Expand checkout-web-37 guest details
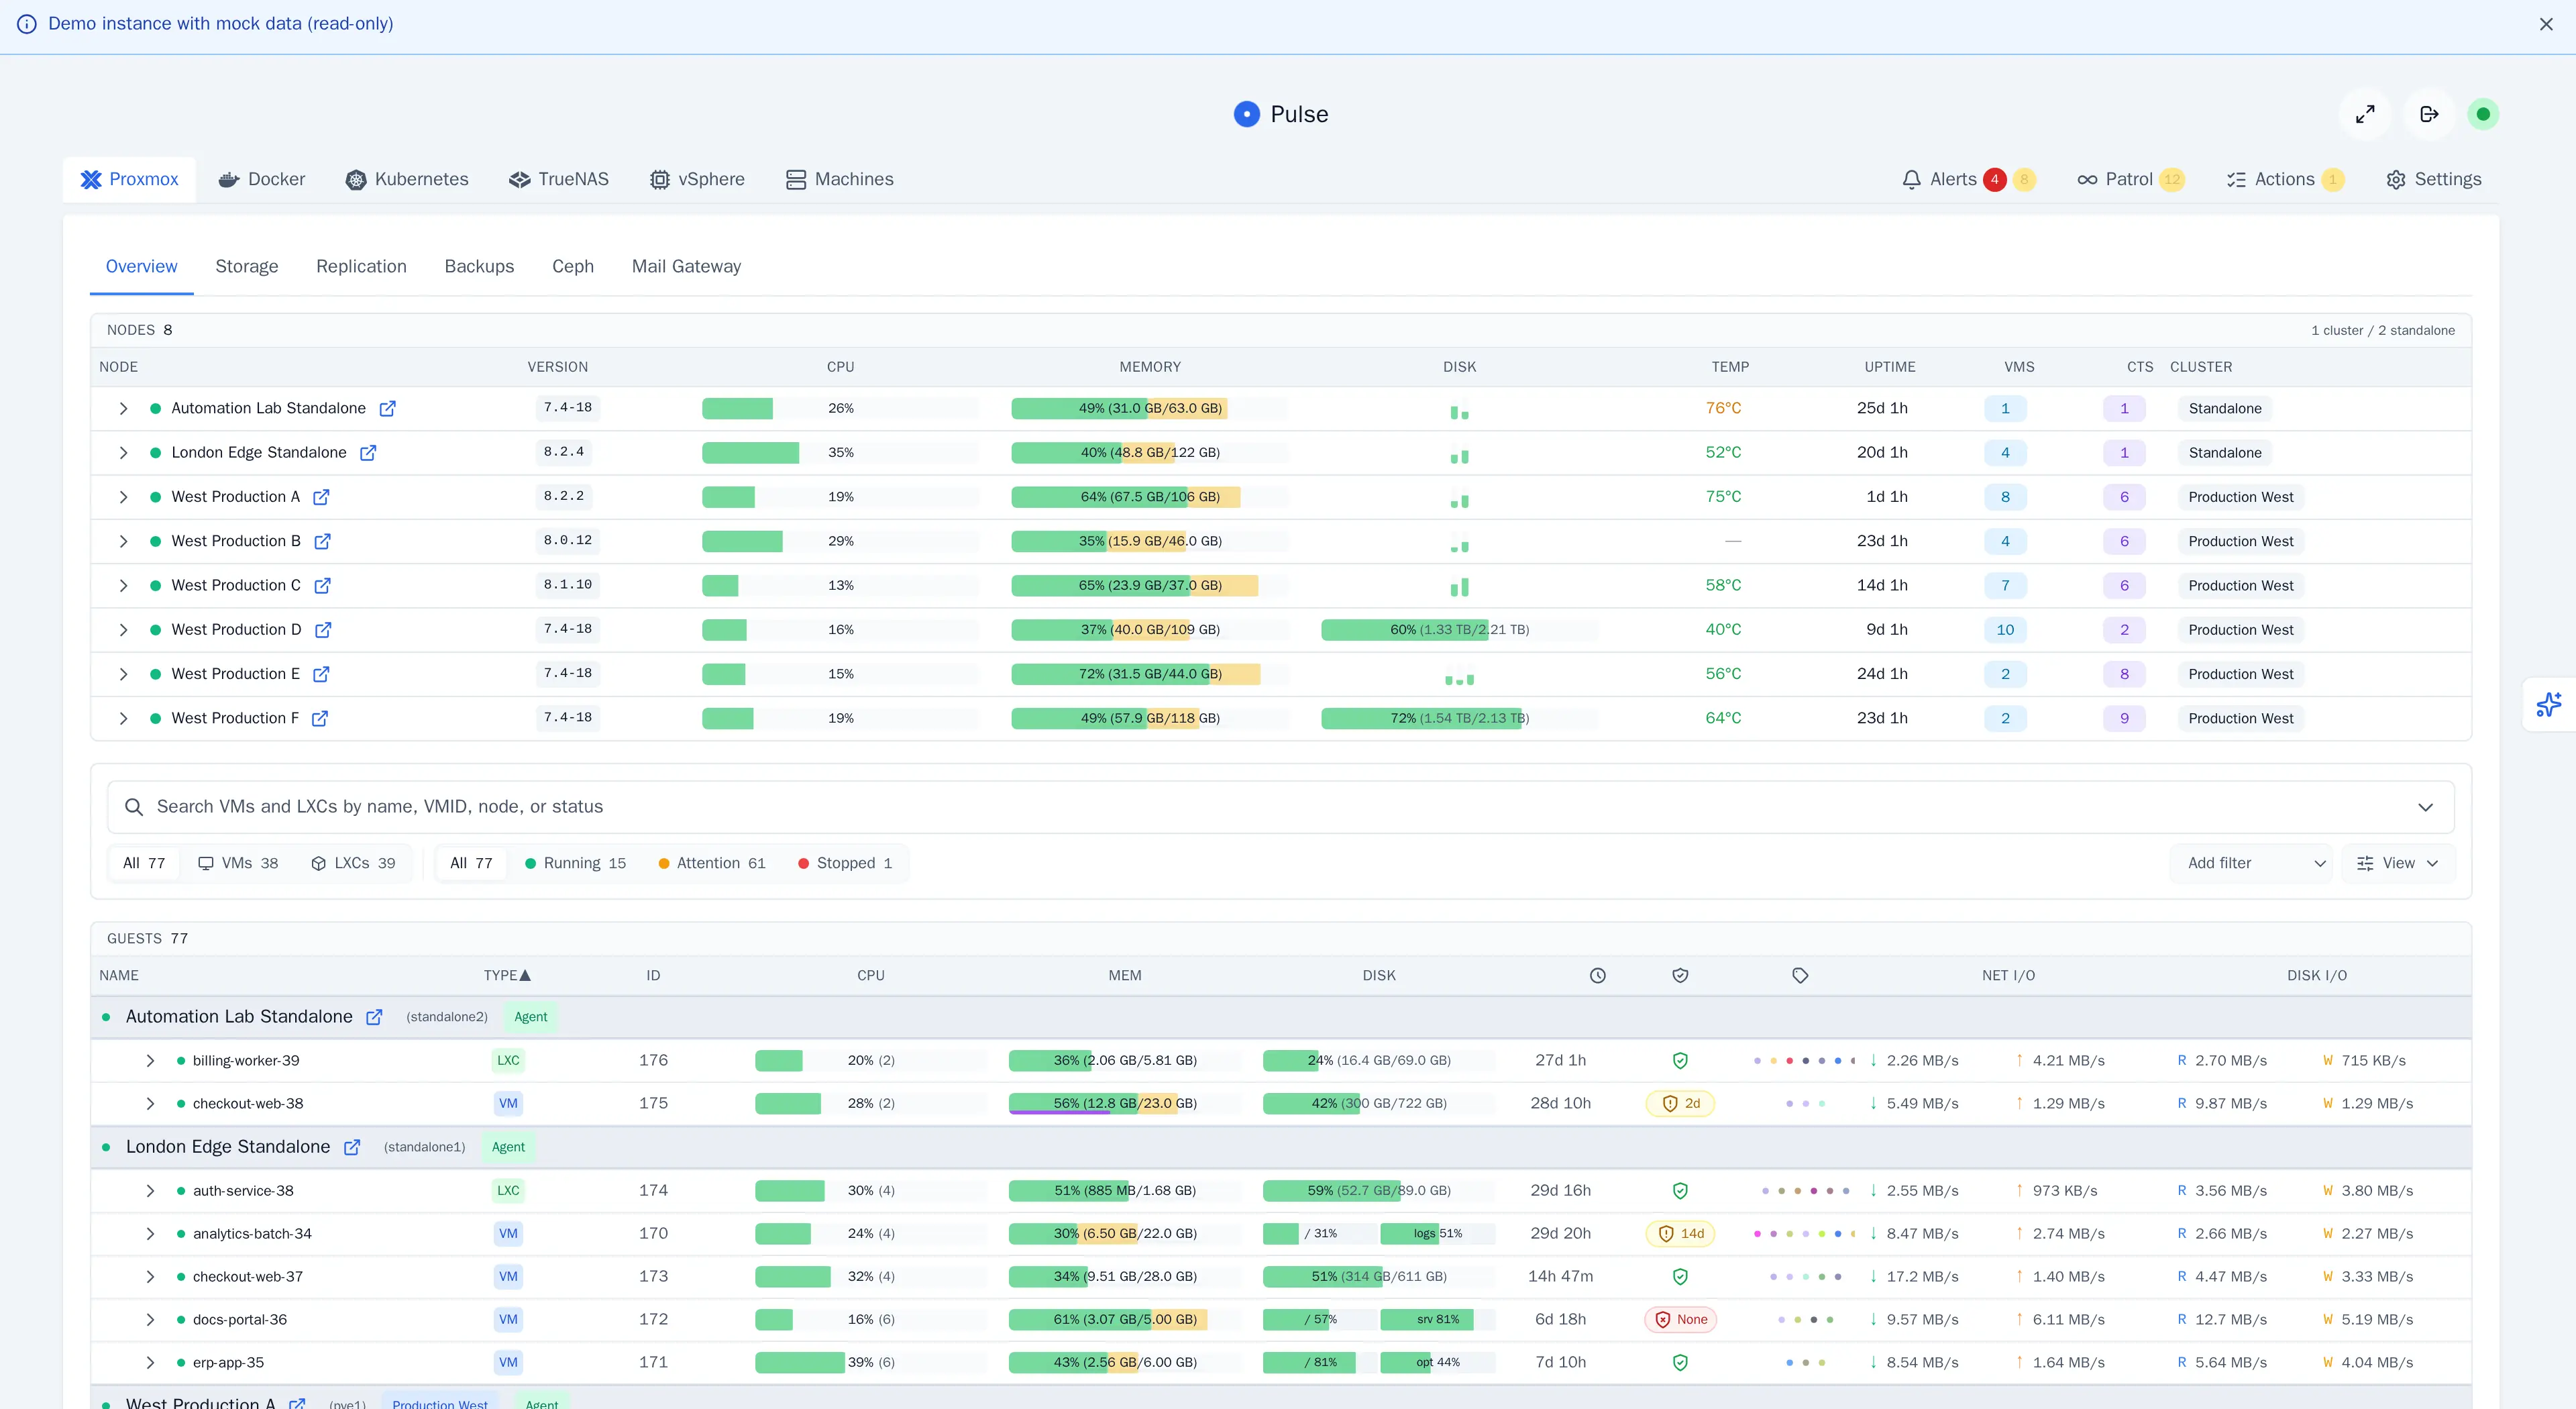The height and width of the screenshot is (1409, 2576). (150, 1276)
